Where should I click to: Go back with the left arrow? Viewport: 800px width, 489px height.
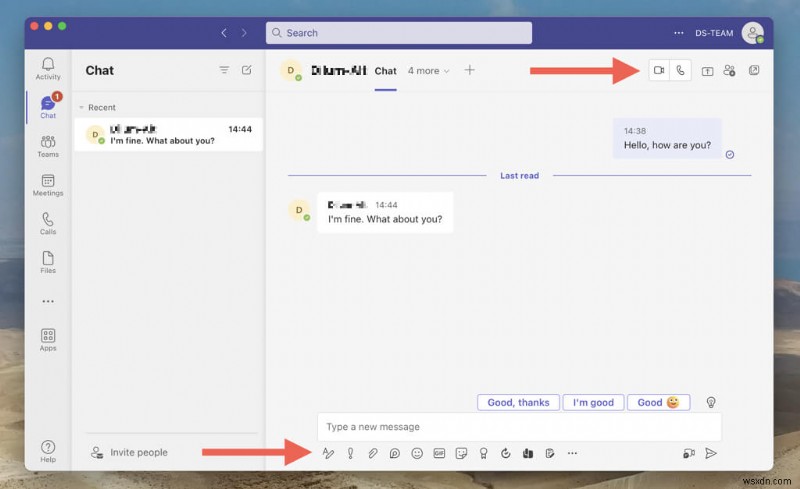coord(224,33)
